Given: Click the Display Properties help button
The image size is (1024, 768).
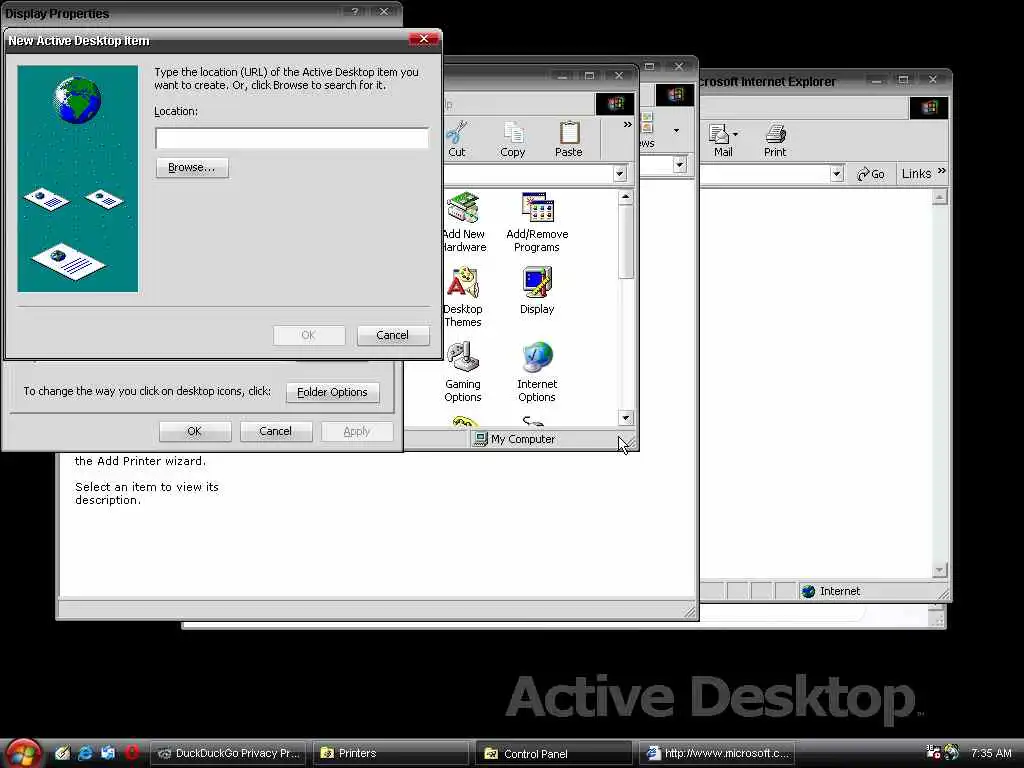Looking at the screenshot, I should click(355, 11).
